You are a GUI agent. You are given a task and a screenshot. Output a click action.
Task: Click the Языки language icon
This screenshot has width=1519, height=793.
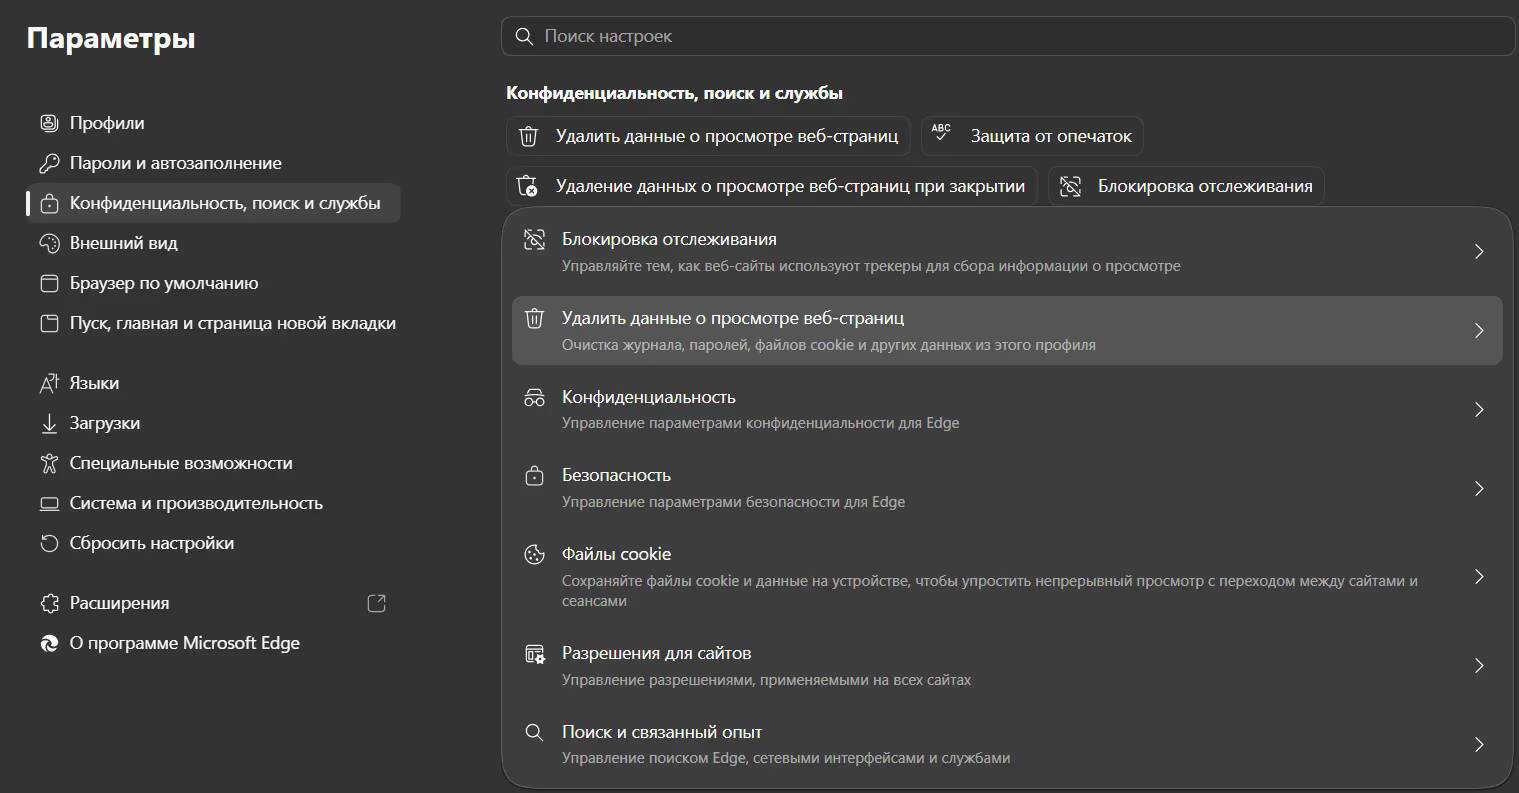point(49,383)
